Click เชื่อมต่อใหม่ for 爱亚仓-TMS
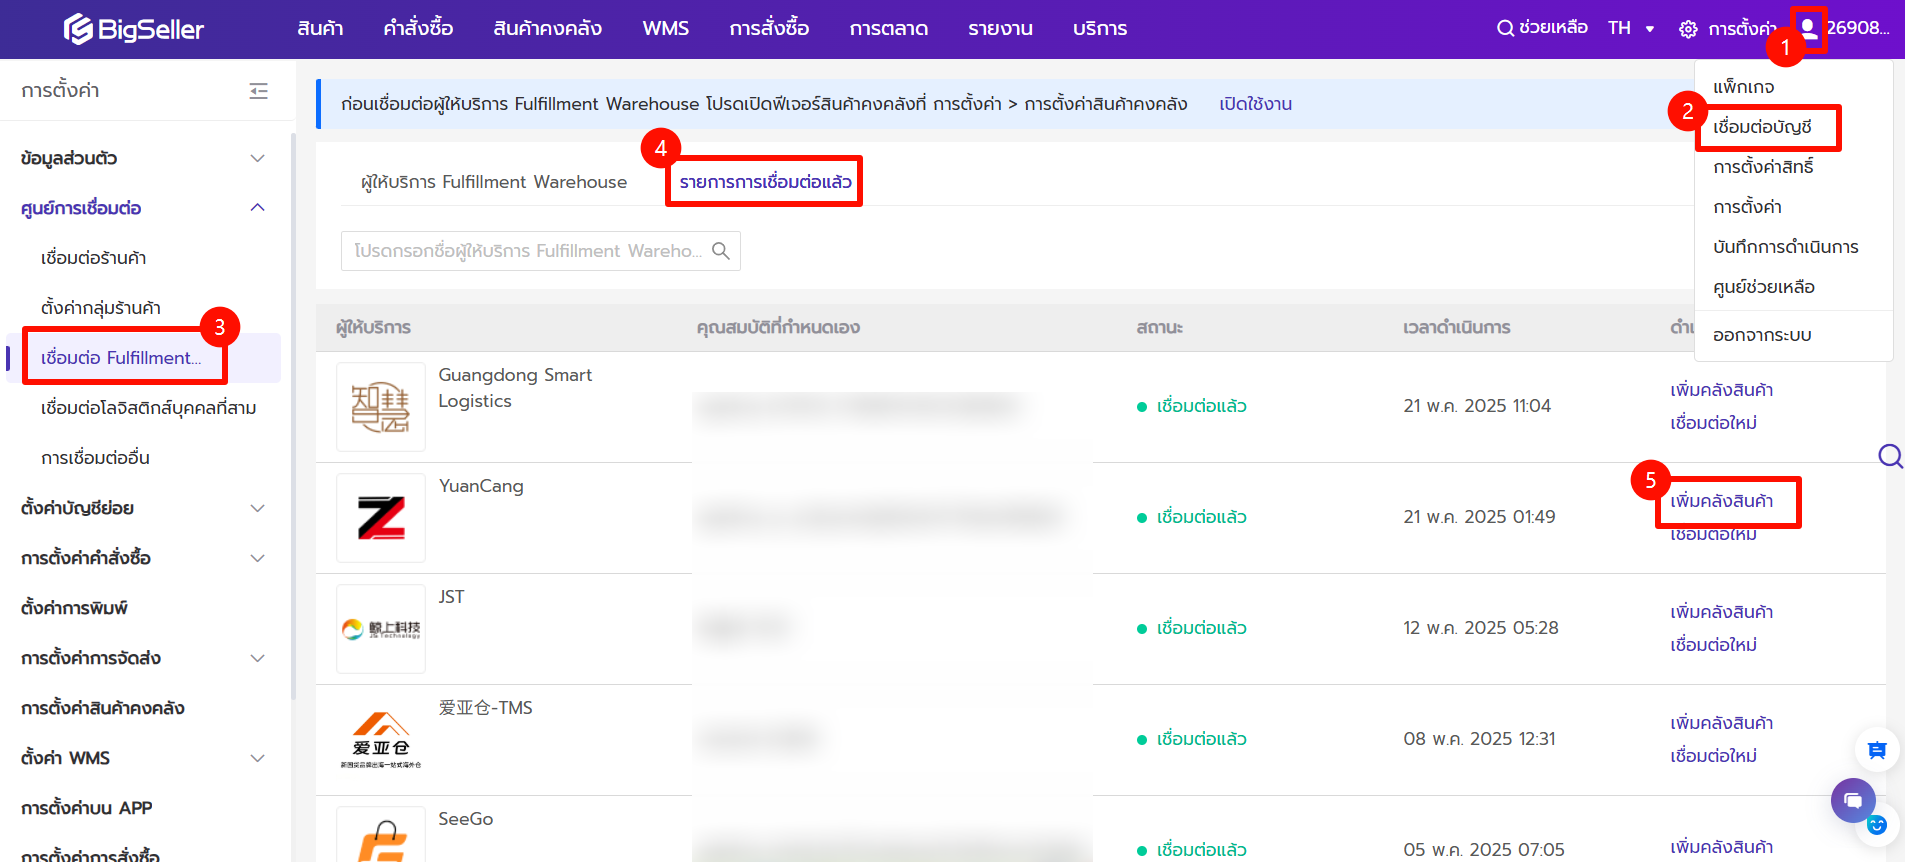Screen dimensions: 1905x862 (x=1713, y=756)
